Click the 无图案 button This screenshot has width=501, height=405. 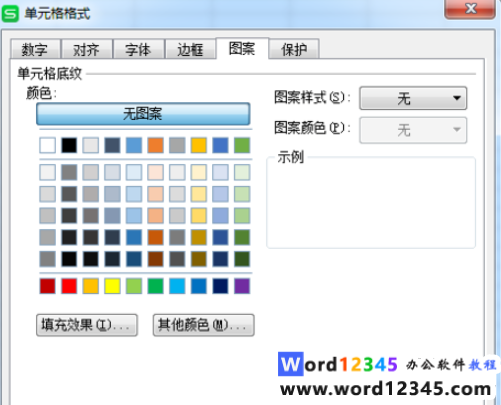(143, 114)
